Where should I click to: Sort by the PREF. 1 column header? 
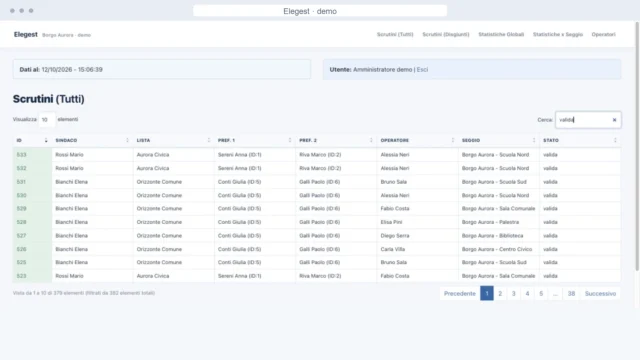[255, 140]
